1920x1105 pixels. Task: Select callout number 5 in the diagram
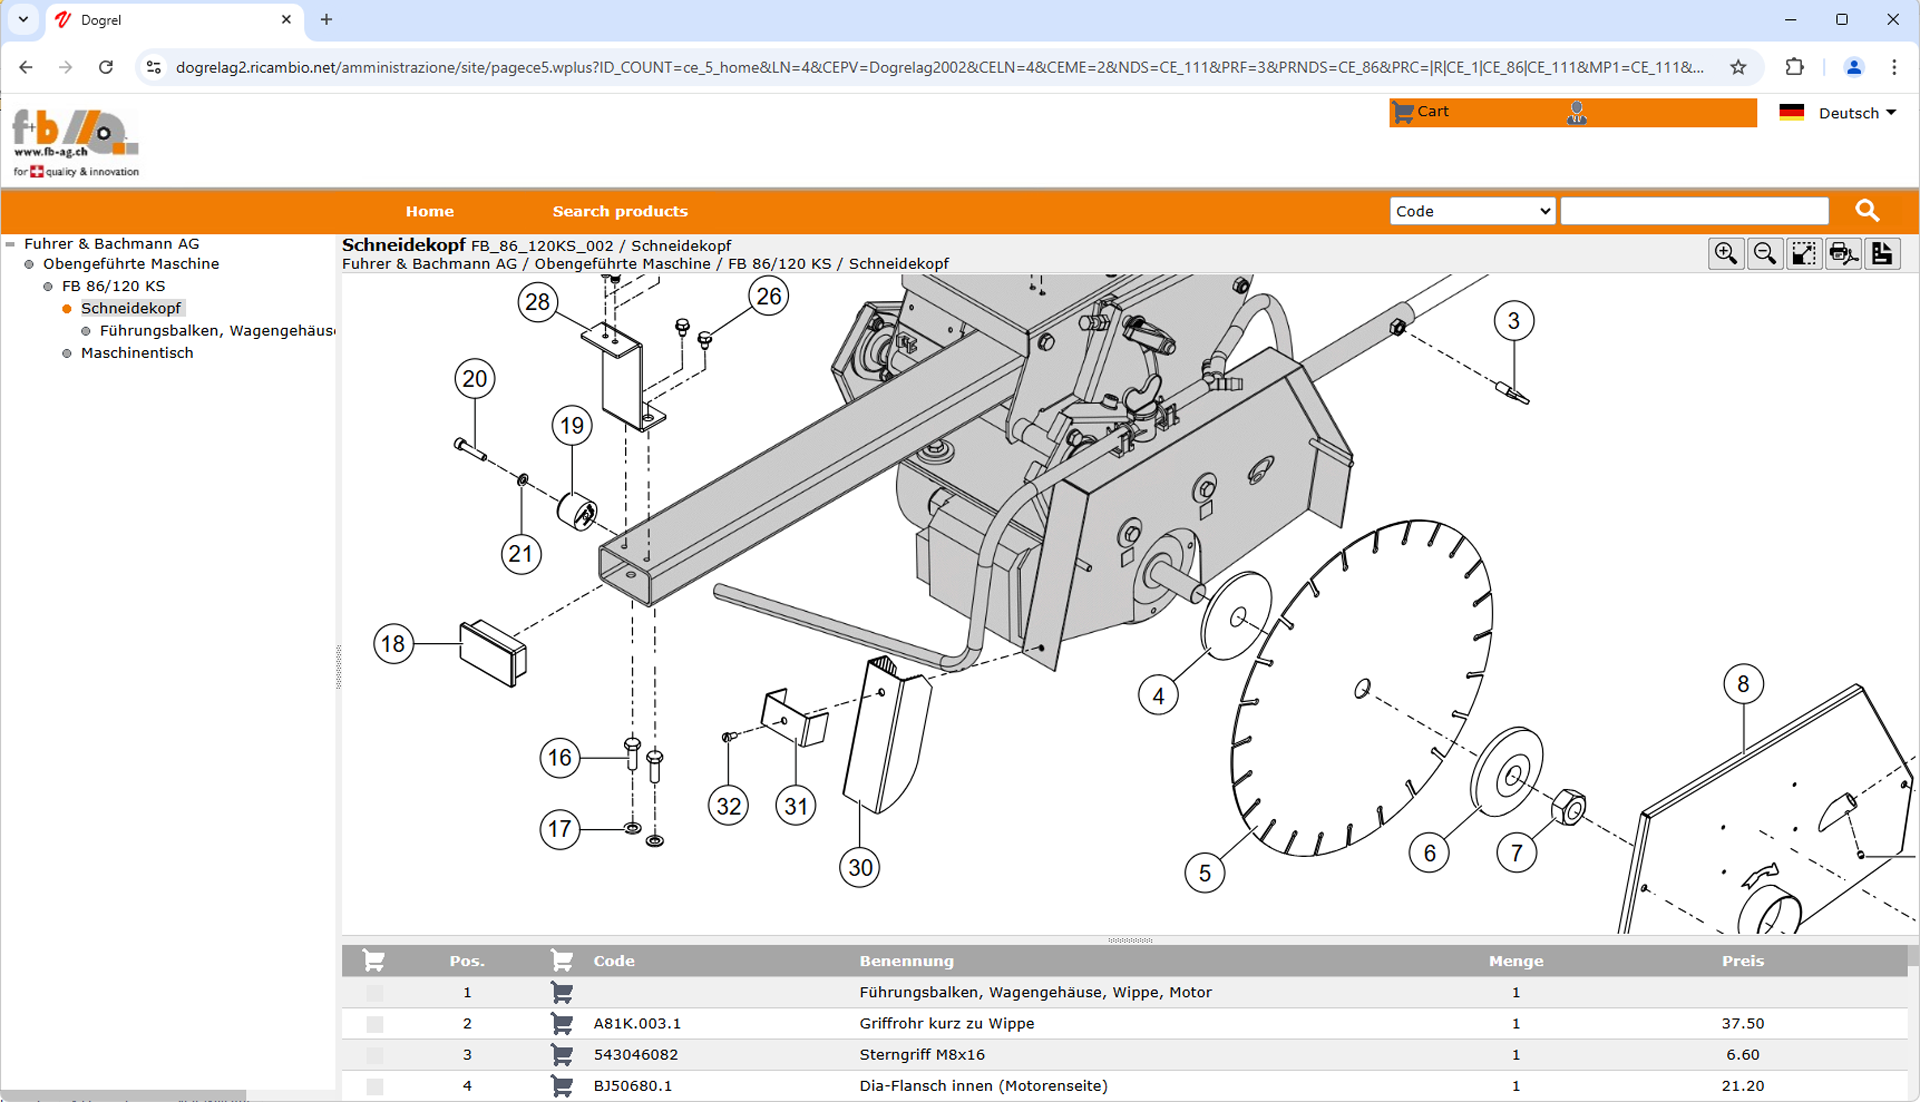(1205, 873)
